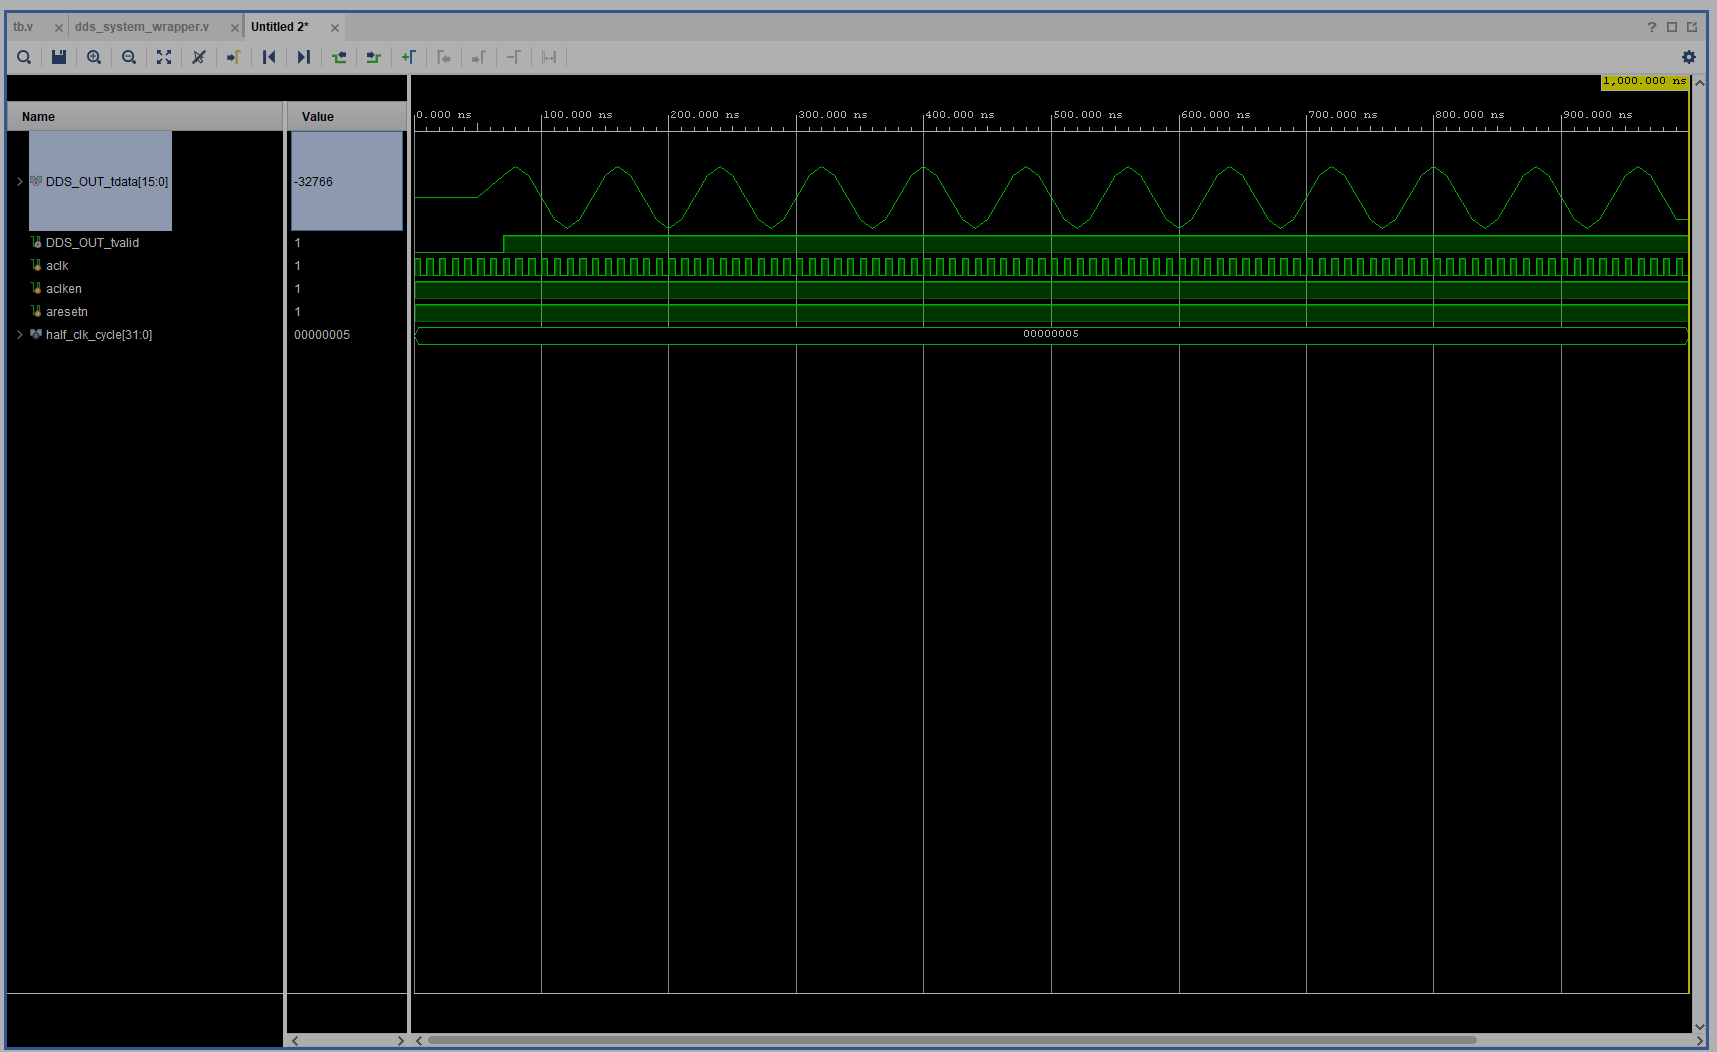Click Value column scroll left arrow
Viewport: 1717px width, 1052px height.
(x=295, y=1040)
